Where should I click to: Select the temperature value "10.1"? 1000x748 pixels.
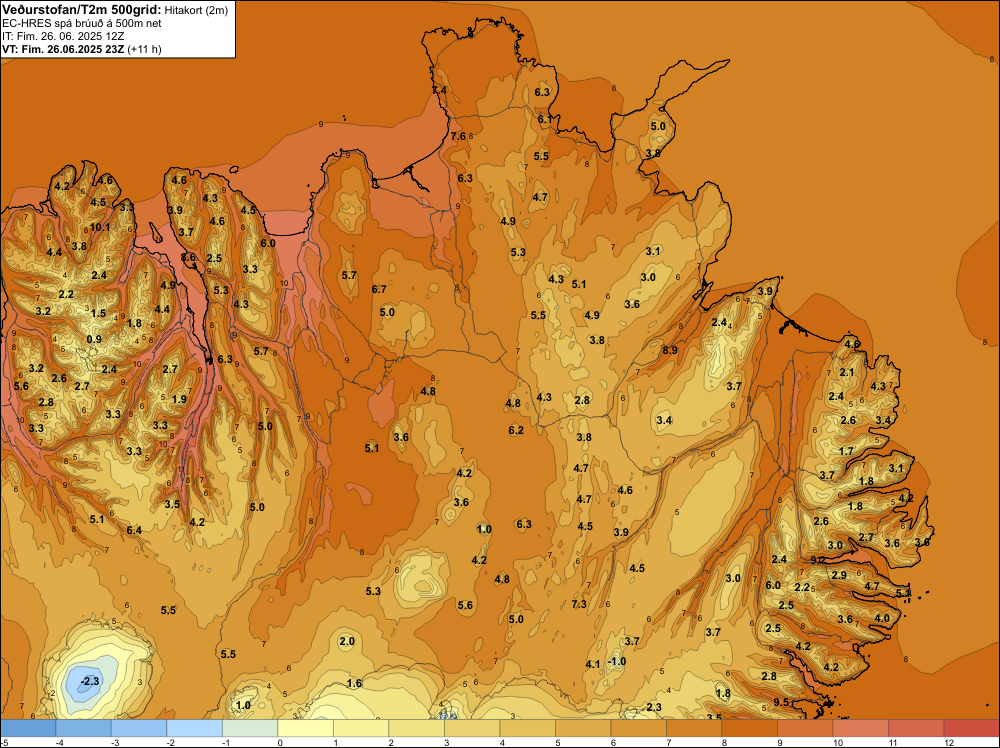point(99,227)
